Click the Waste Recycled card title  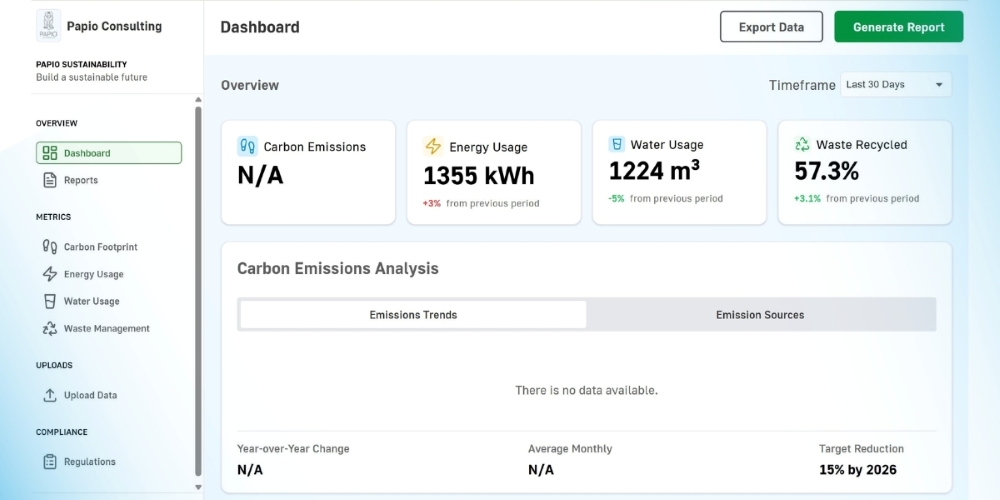click(x=862, y=145)
